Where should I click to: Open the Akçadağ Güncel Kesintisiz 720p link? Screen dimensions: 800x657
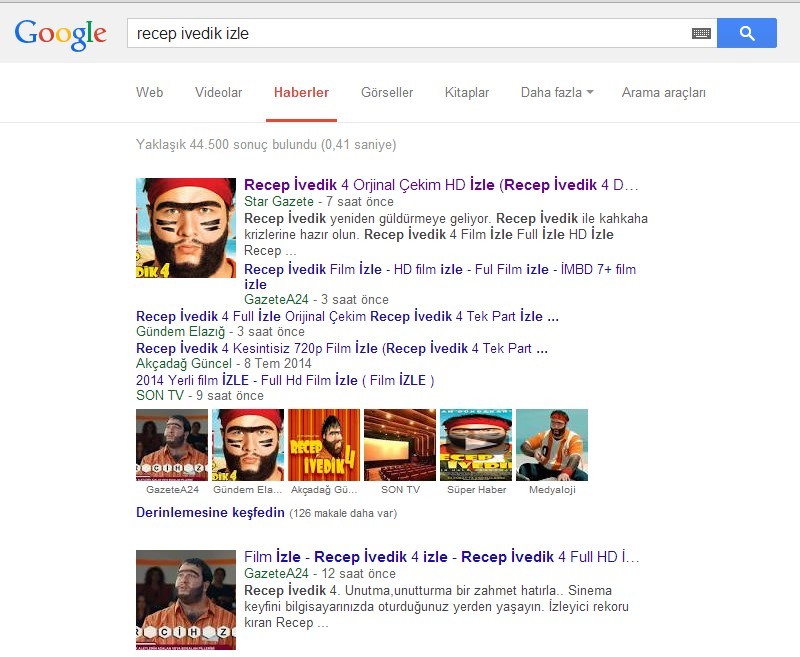click(342, 348)
